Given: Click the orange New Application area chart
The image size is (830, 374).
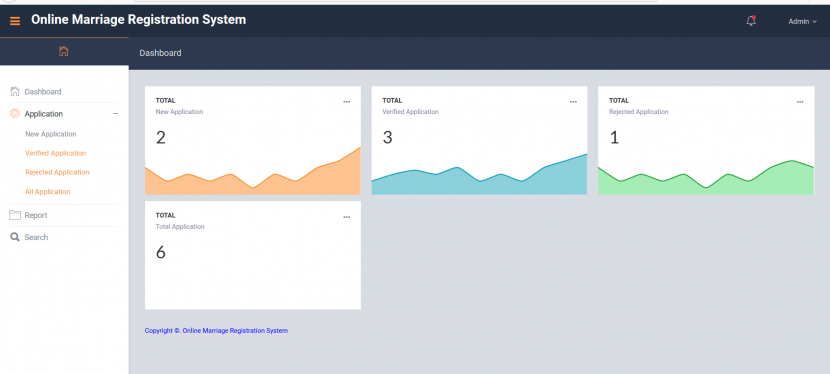Looking at the screenshot, I should point(252,170).
